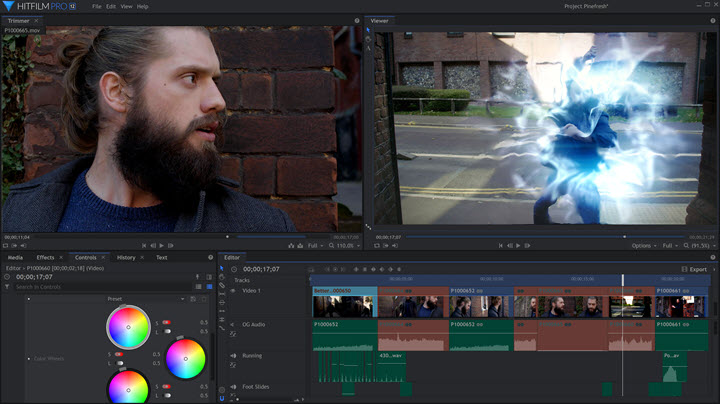
Task: Select the slice tool in Editor toolbar
Action: 222,286
